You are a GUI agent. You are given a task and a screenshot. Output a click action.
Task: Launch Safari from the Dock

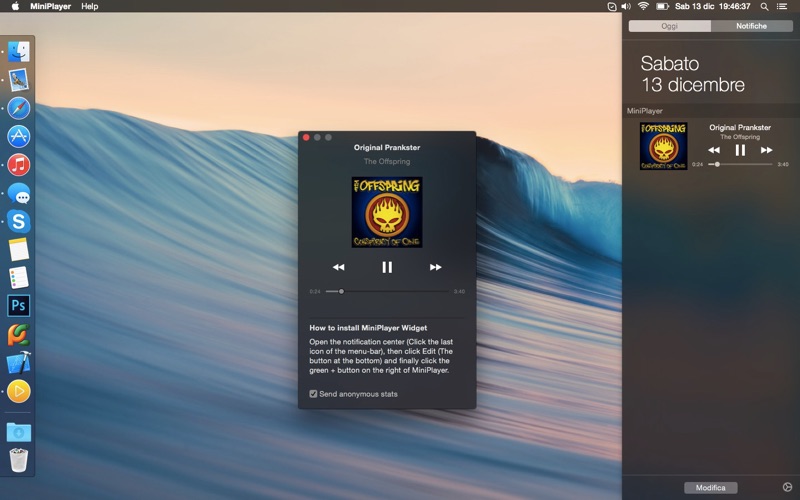(x=19, y=108)
